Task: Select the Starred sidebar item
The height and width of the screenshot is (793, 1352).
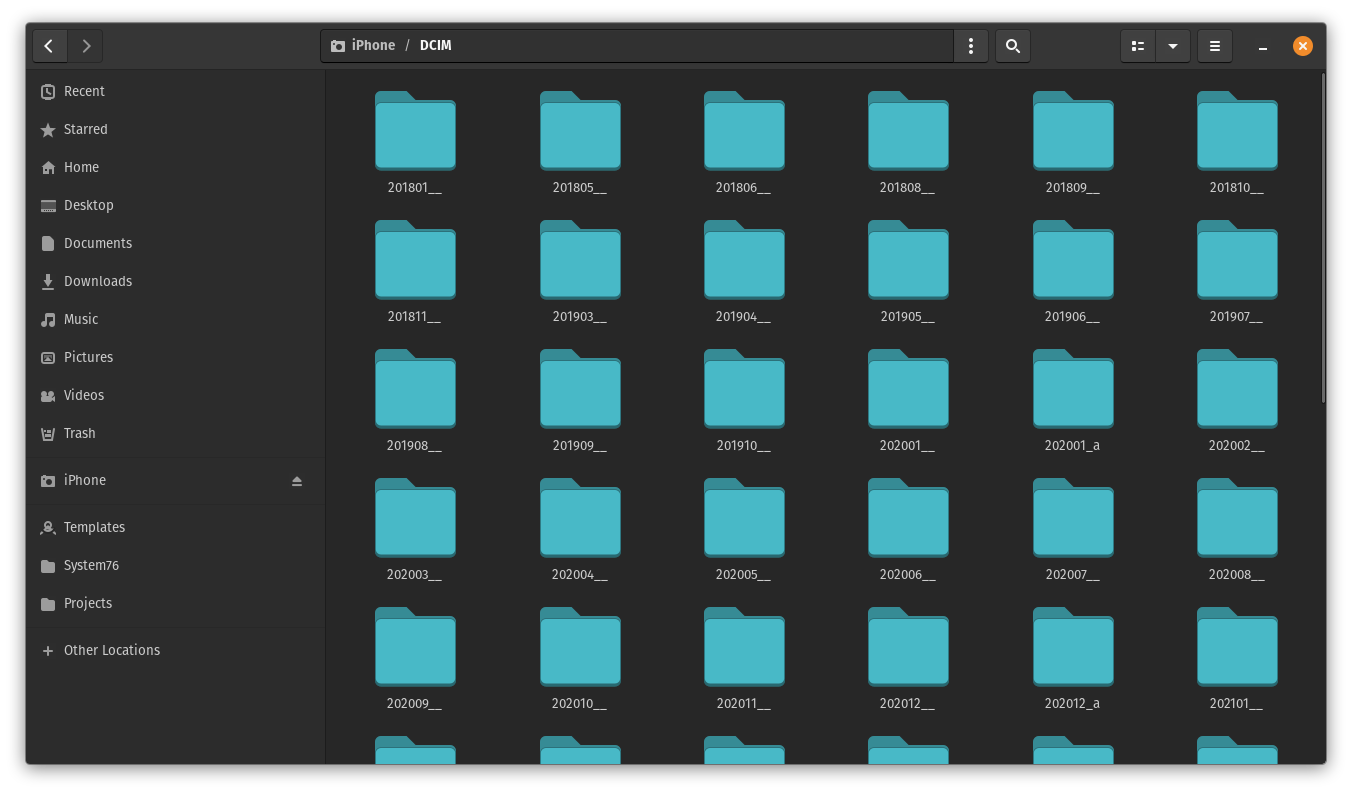Action: click(x=86, y=129)
